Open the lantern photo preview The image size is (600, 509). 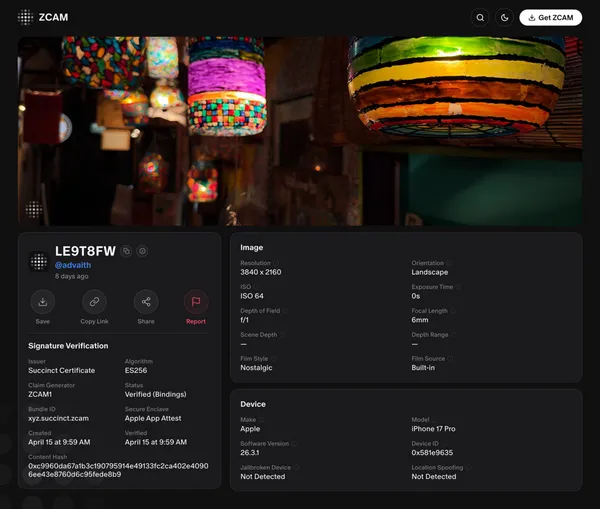coord(300,130)
